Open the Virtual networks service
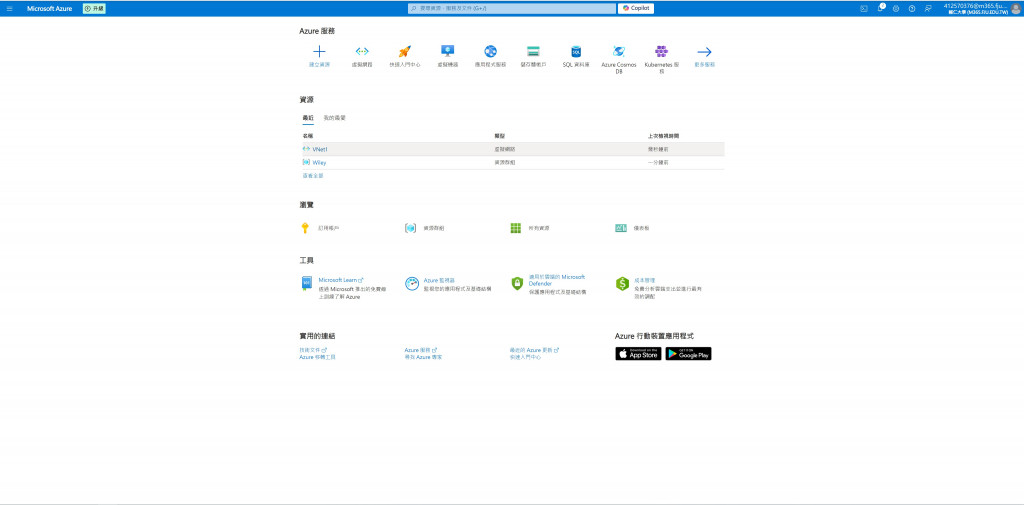1024x505 pixels. tap(362, 52)
